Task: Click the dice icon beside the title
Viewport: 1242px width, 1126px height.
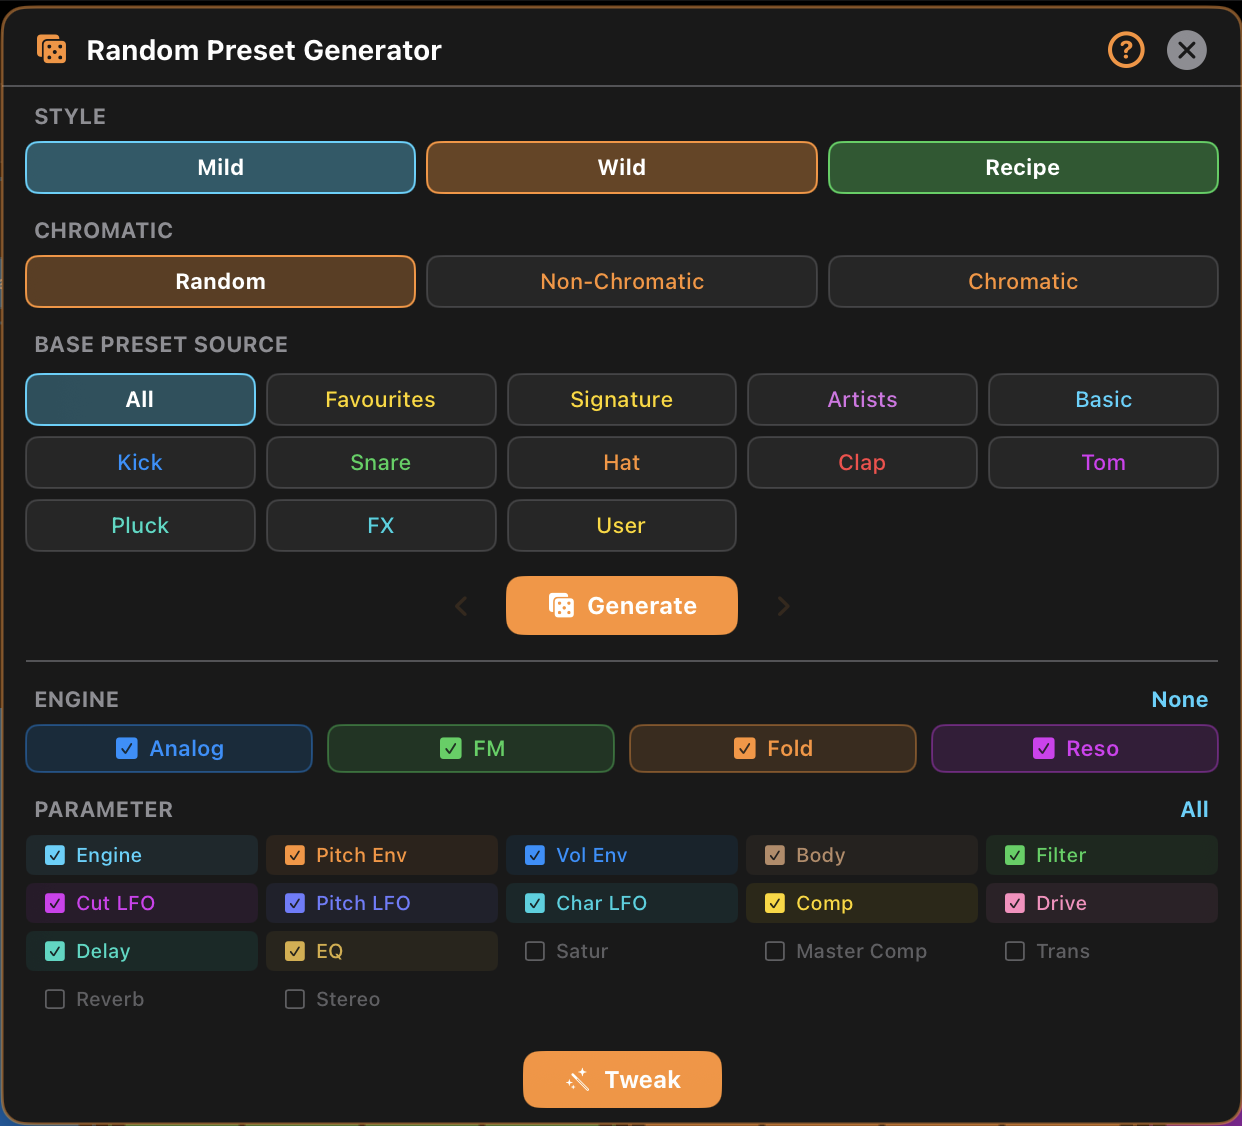Action: (51, 50)
